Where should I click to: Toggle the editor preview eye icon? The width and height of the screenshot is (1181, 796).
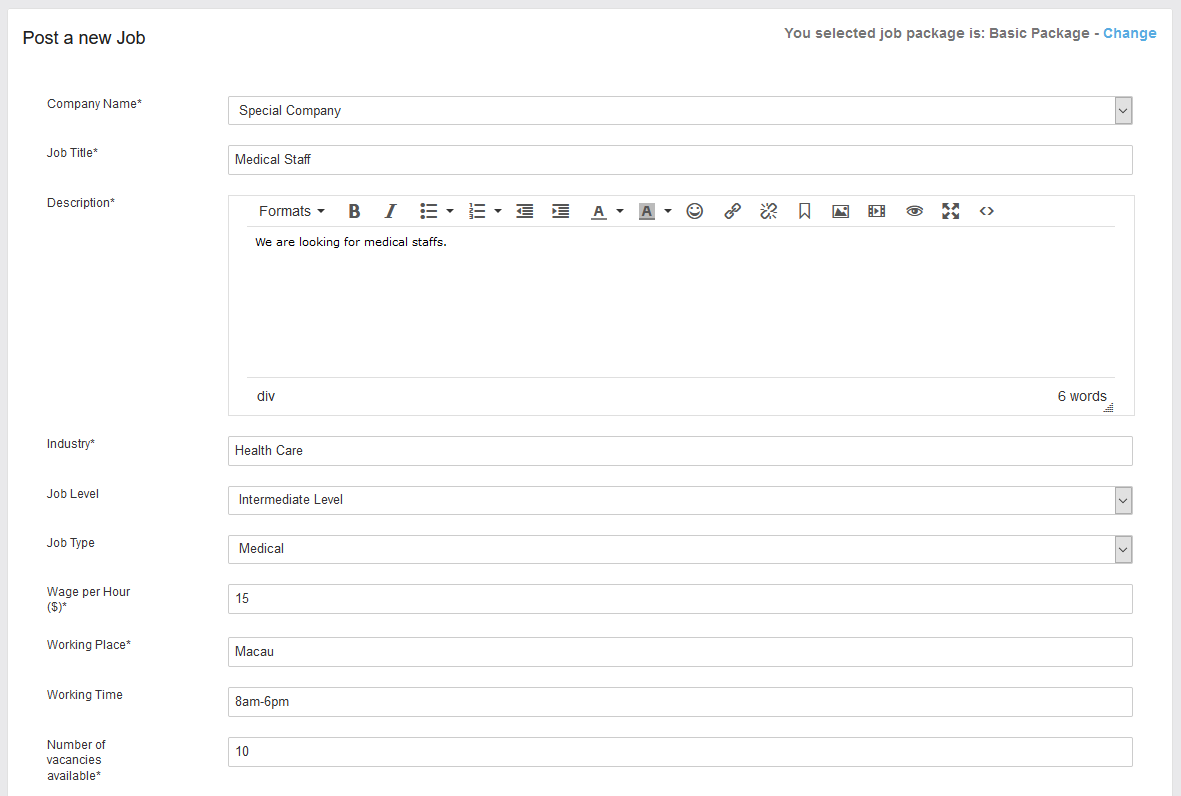tap(914, 211)
